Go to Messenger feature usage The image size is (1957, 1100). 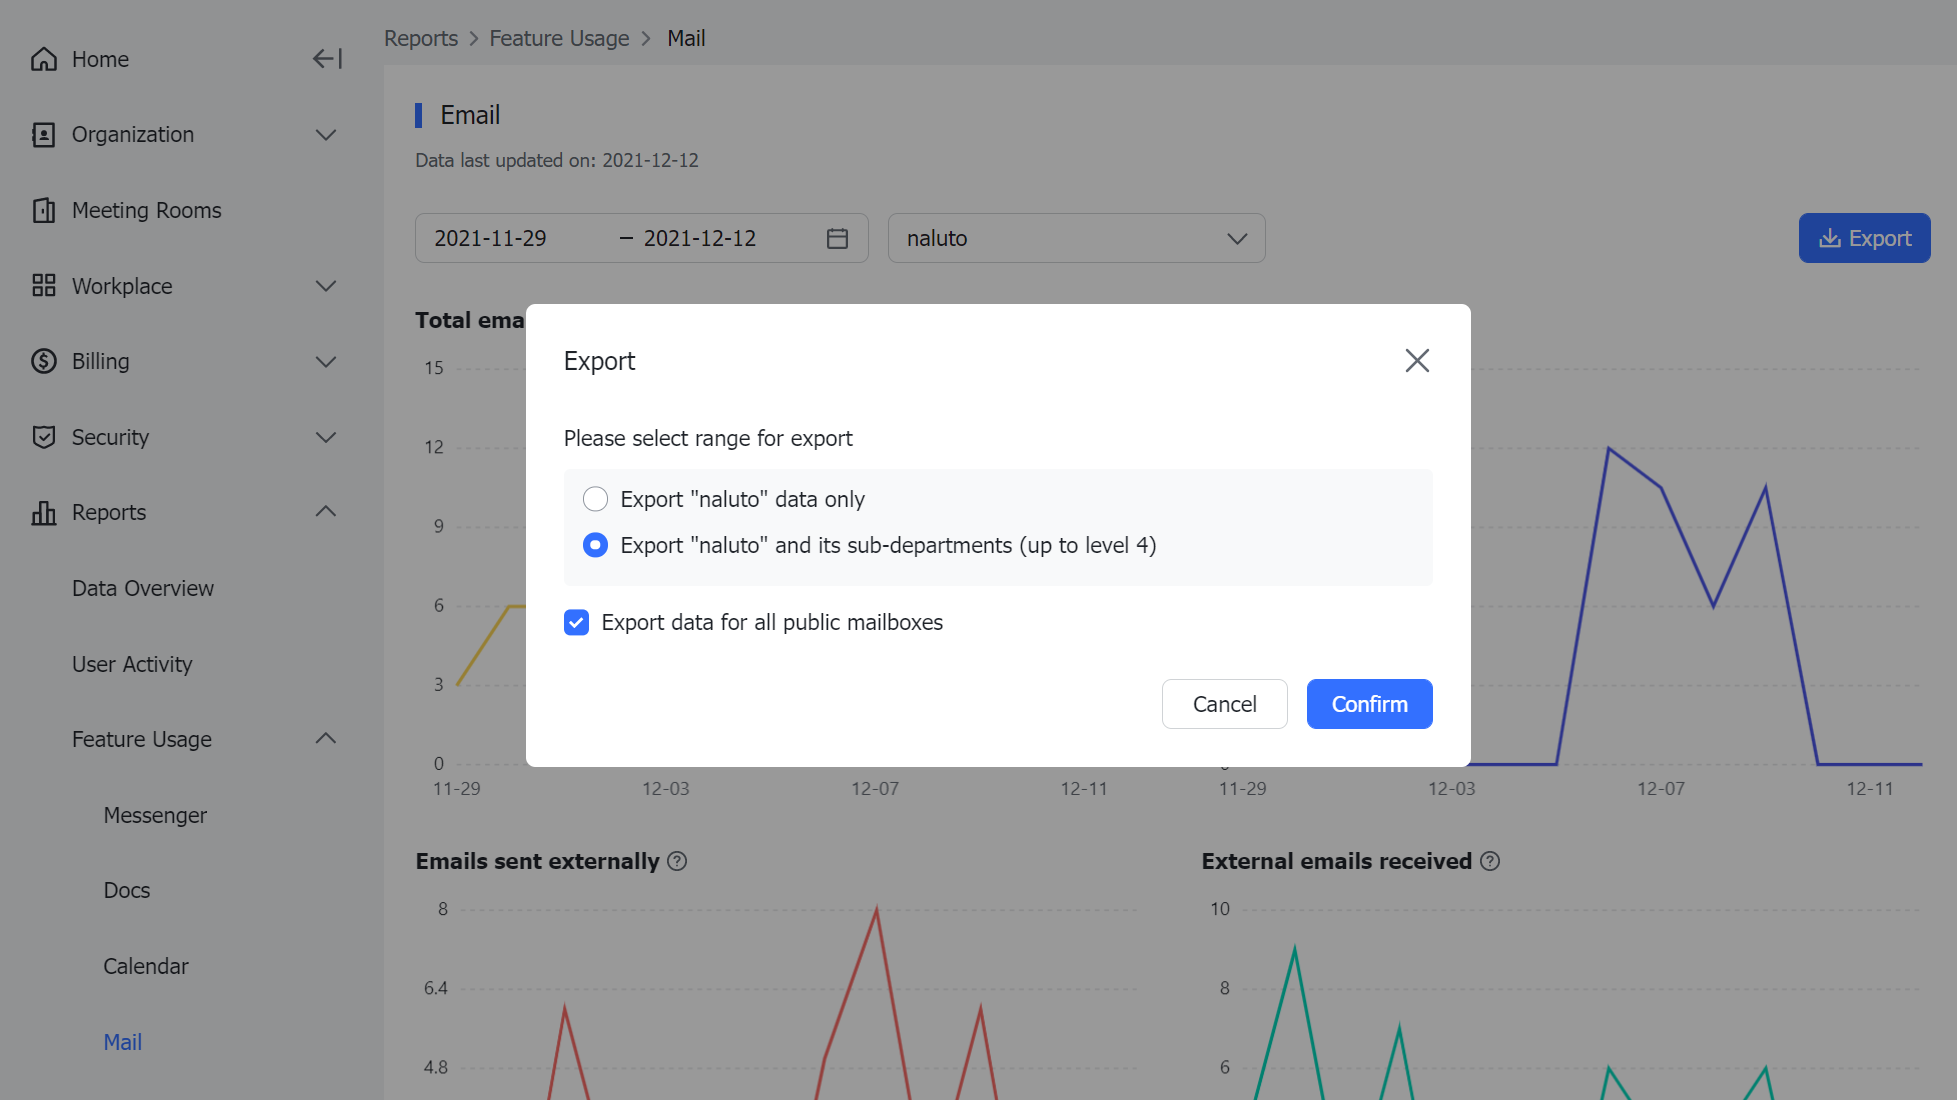pos(155,815)
